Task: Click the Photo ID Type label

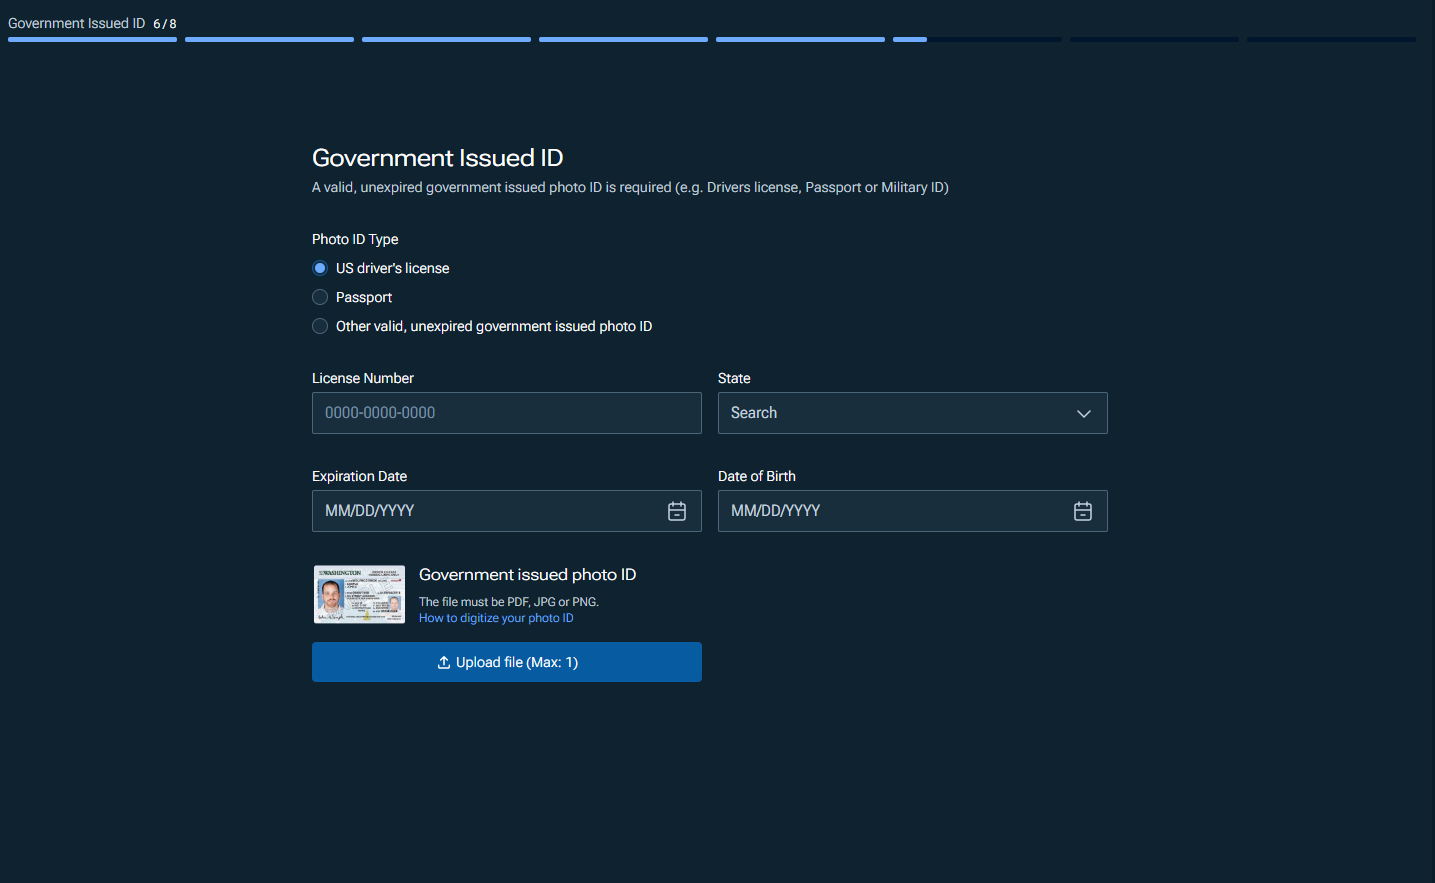Action: 355,239
